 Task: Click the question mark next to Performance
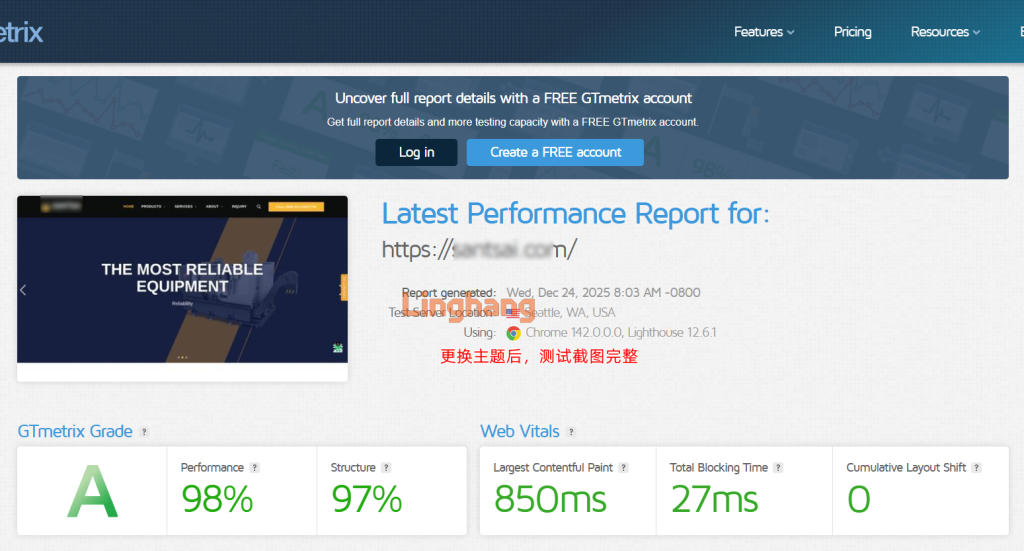pos(254,468)
